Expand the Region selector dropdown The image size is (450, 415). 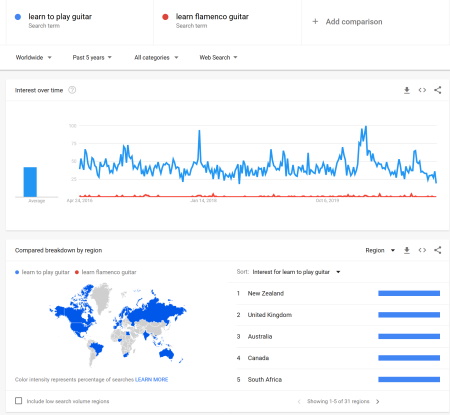(380, 250)
